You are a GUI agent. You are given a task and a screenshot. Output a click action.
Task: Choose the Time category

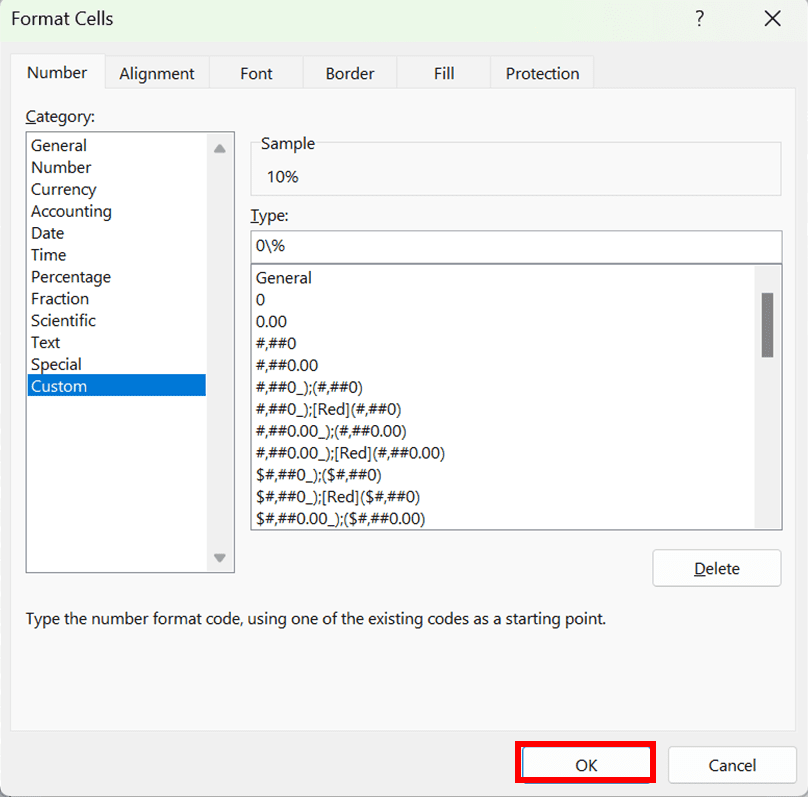tap(116, 255)
